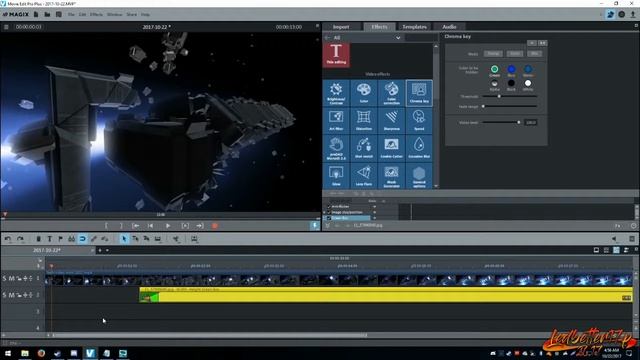Set a marker with the flag icon
The width and height of the screenshot is (640, 360).
click(60, 239)
